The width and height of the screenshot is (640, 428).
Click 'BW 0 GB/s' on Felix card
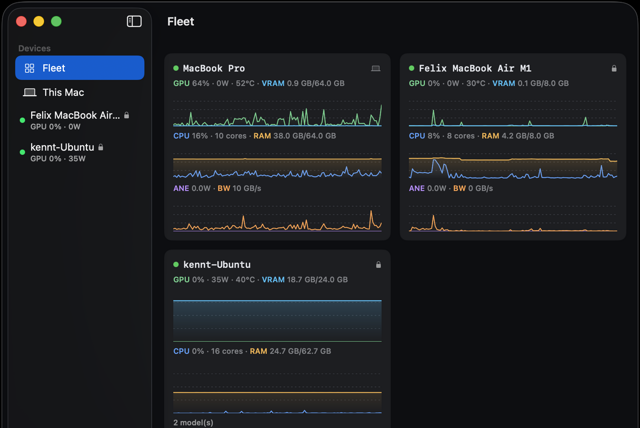(x=473, y=188)
